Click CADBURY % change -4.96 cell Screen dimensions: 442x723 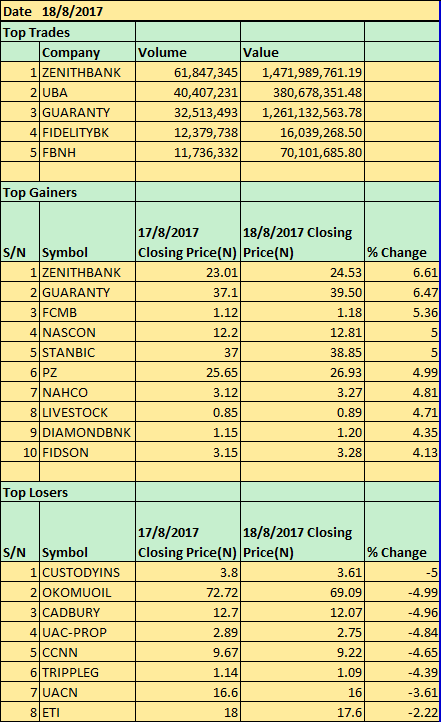(402, 613)
